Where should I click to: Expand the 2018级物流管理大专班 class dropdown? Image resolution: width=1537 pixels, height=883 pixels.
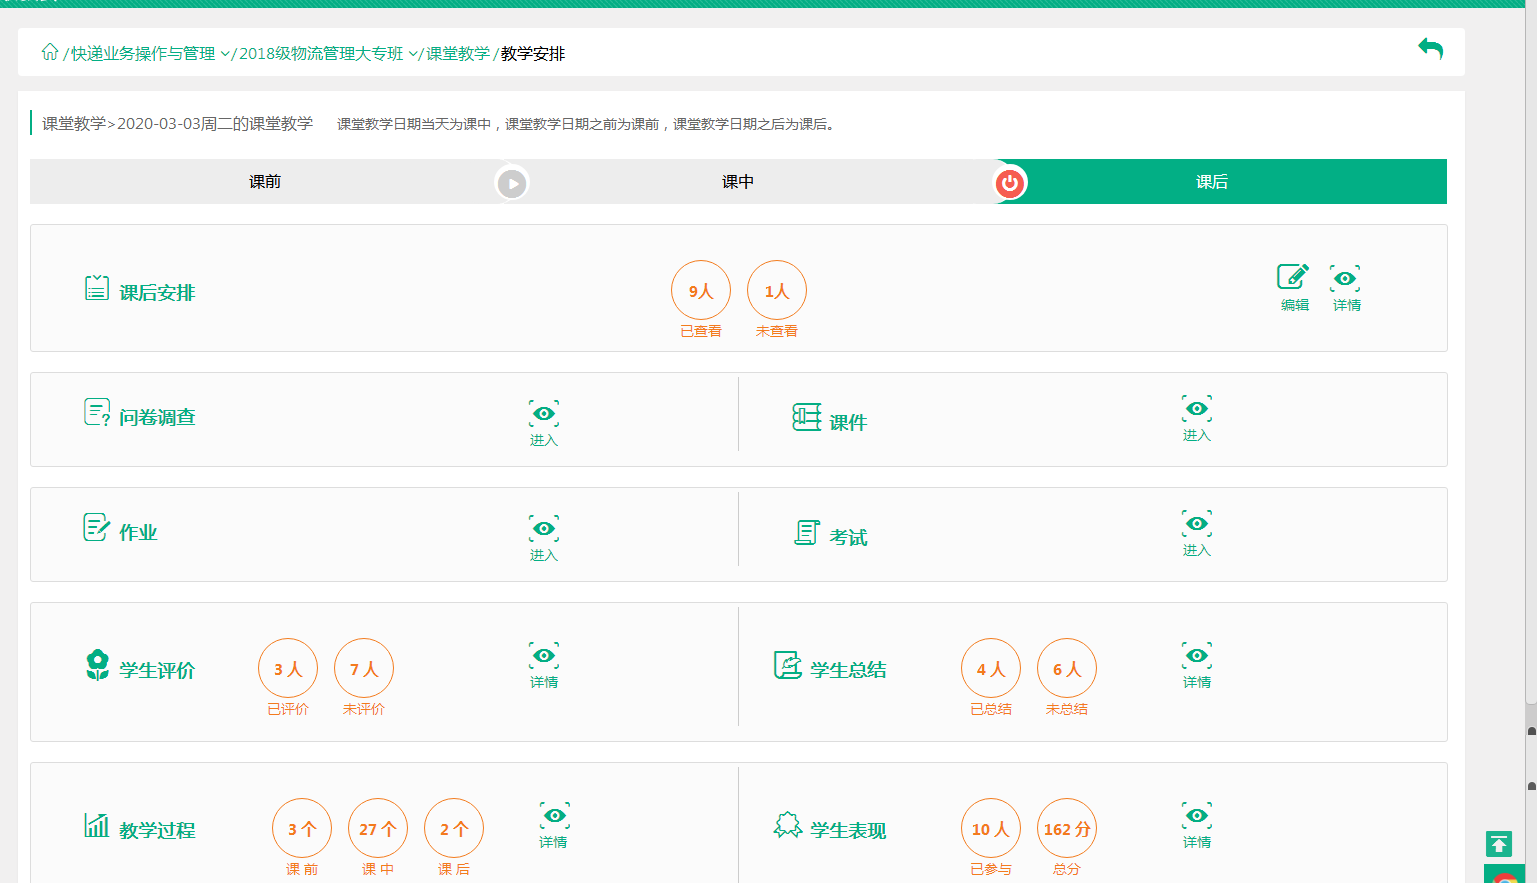click(x=413, y=54)
